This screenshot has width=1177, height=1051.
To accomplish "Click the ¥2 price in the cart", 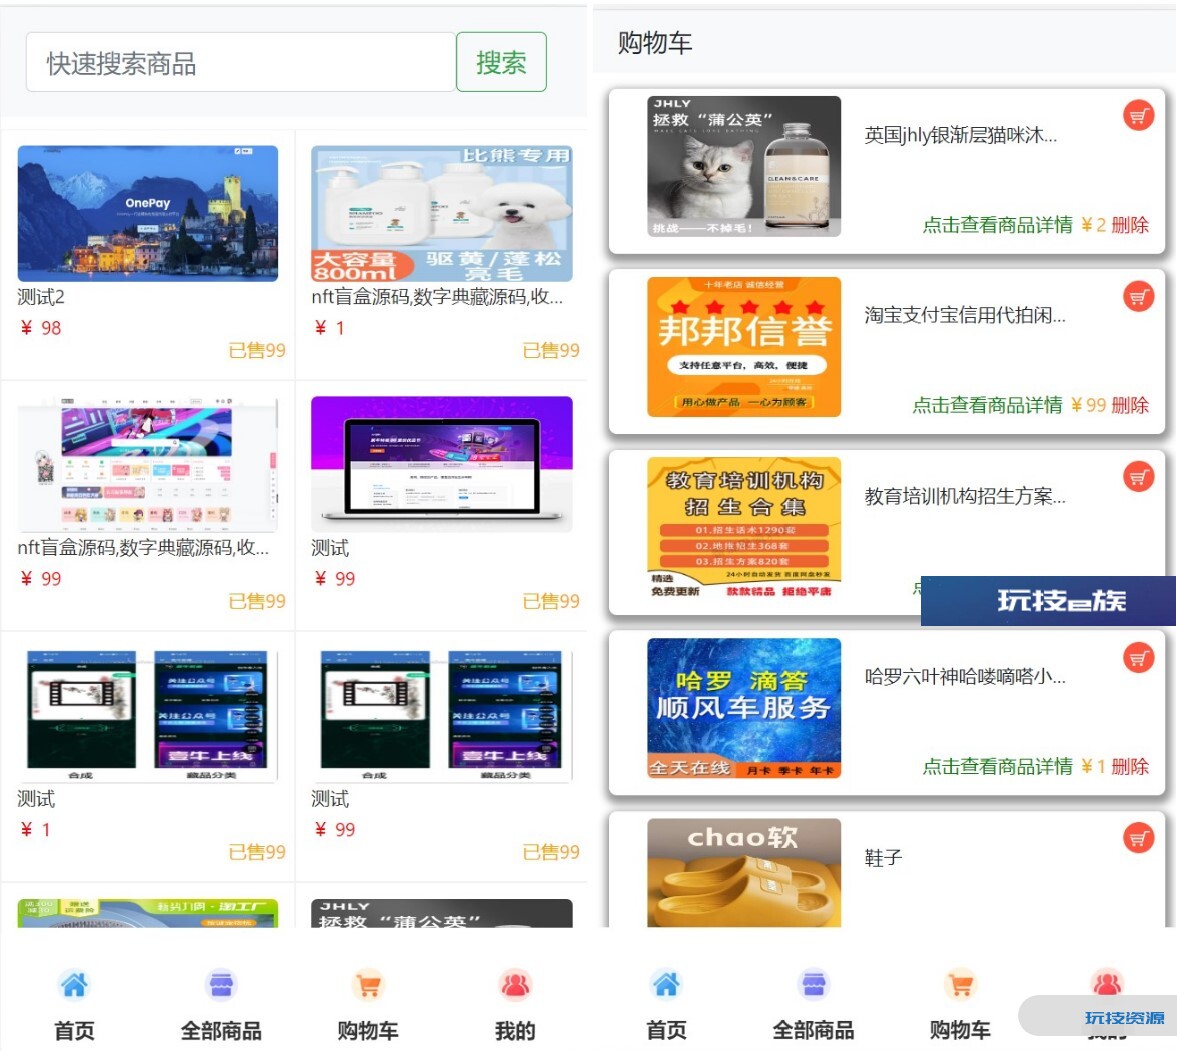I will (x=1093, y=225).
